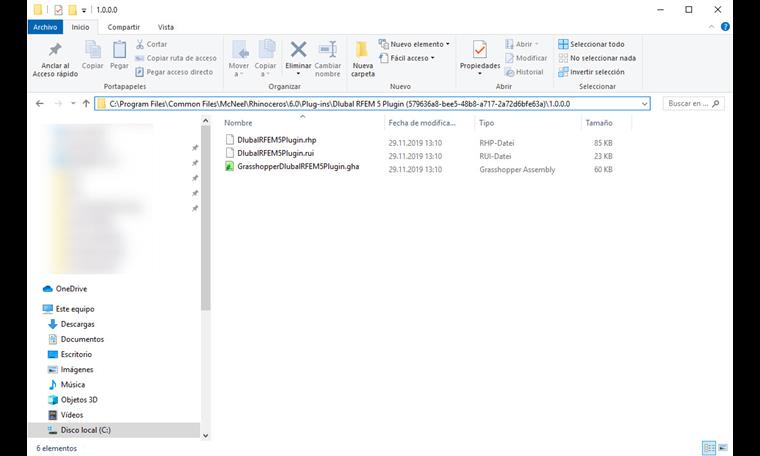Click navigation pane scrollbar down arrow
Screen dimensions: 760x456
(206, 435)
